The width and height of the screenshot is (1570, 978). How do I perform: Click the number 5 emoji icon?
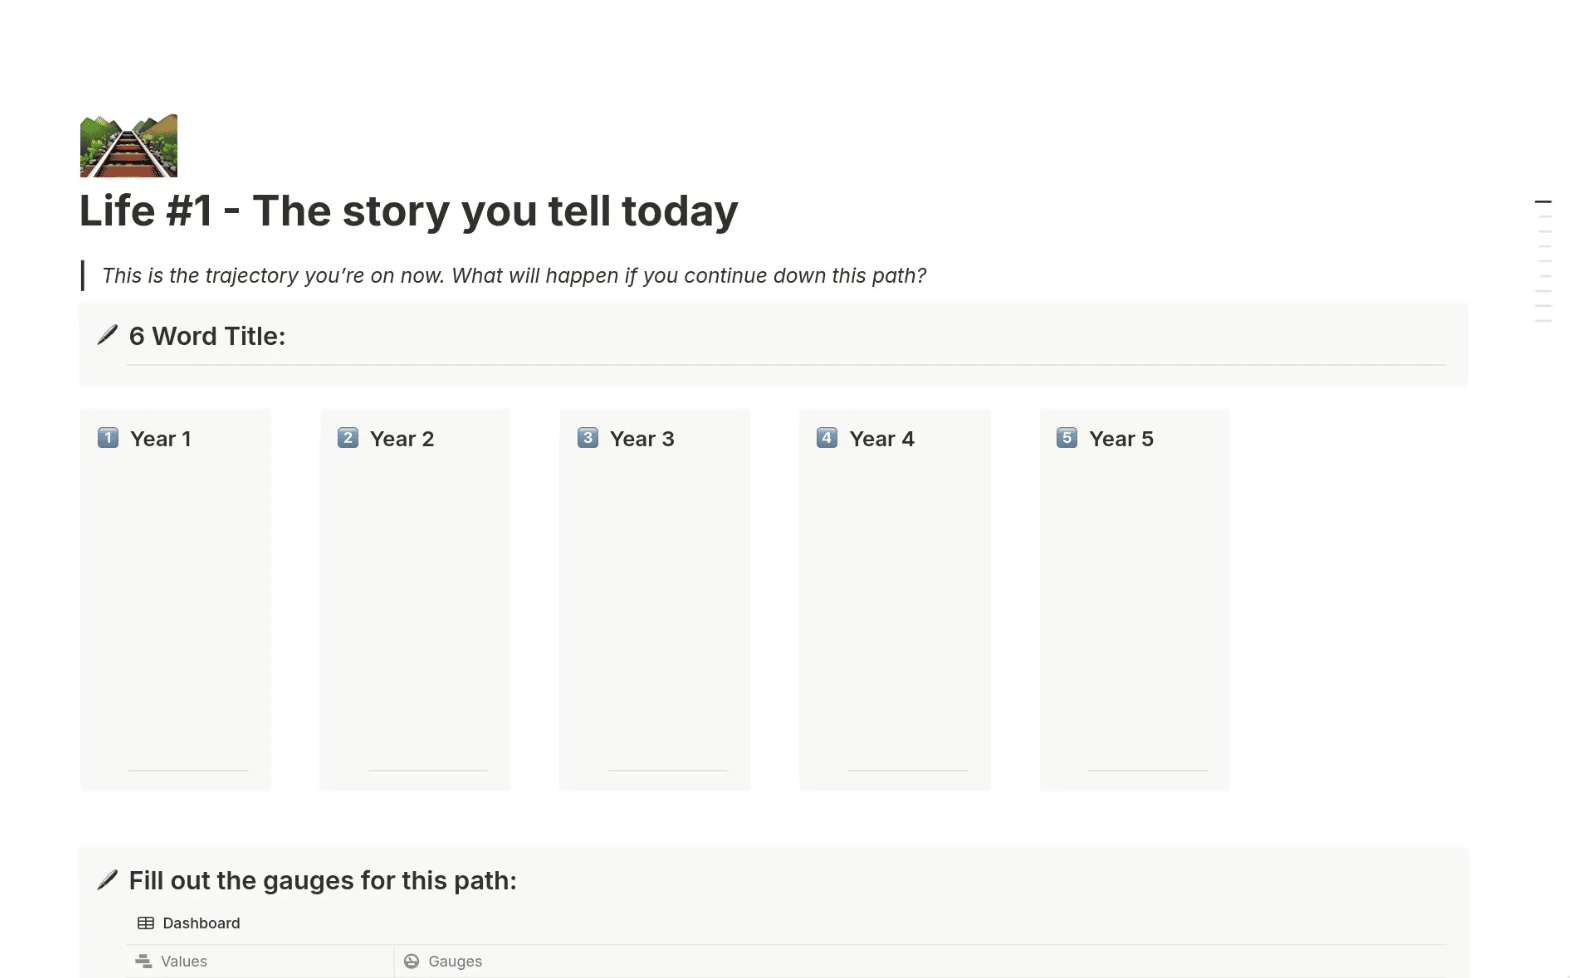point(1067,438)
